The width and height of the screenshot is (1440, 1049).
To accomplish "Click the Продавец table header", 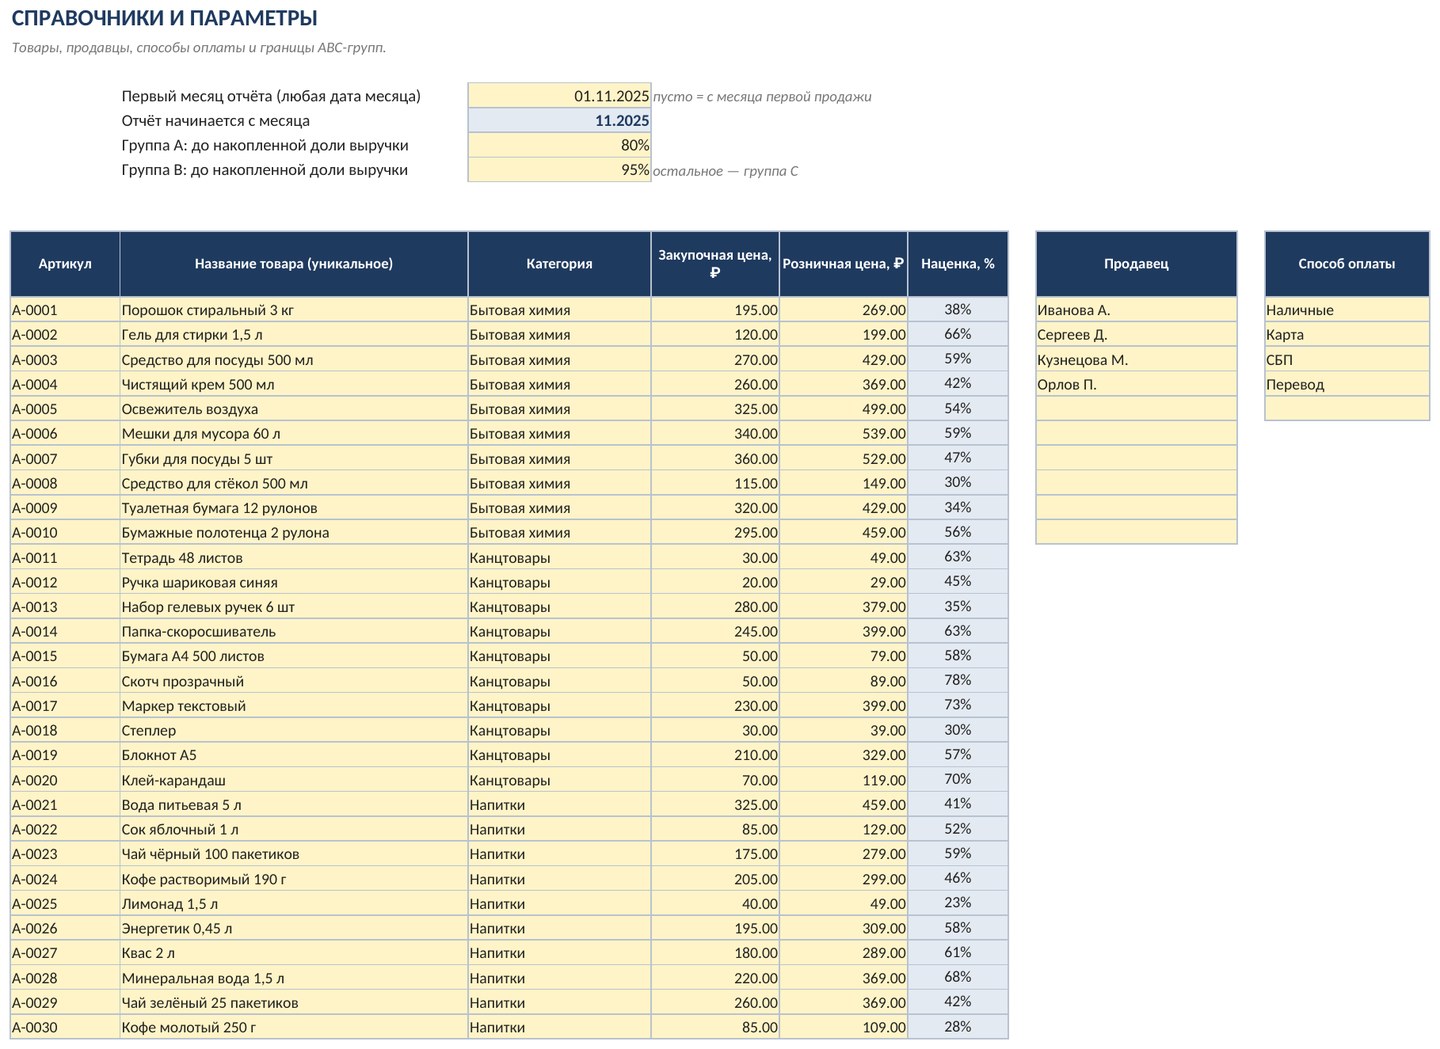I will pyautogui.click(x=1136, y=264).
